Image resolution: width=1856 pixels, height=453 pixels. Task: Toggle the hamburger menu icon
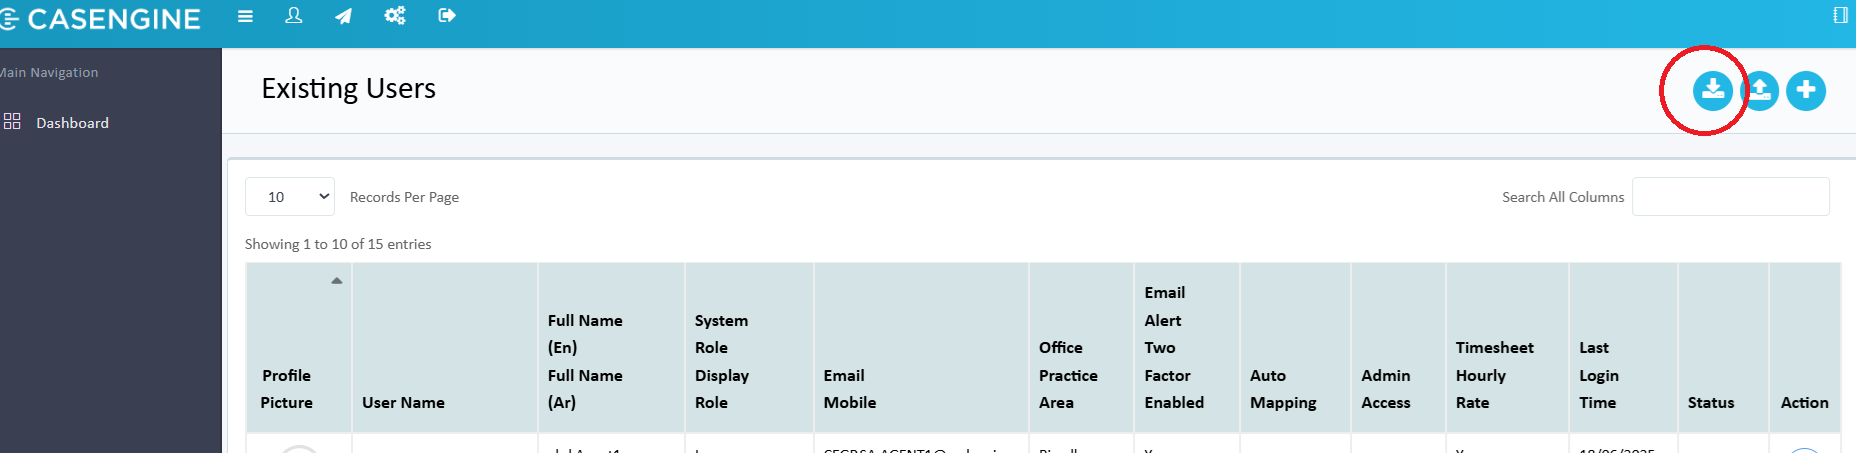[245, 16]
